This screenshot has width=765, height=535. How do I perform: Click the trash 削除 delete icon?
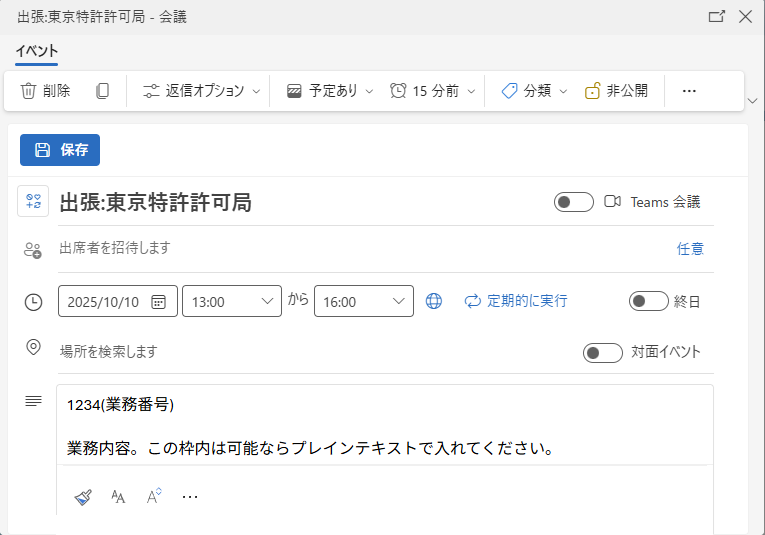(x=28, y=91)
